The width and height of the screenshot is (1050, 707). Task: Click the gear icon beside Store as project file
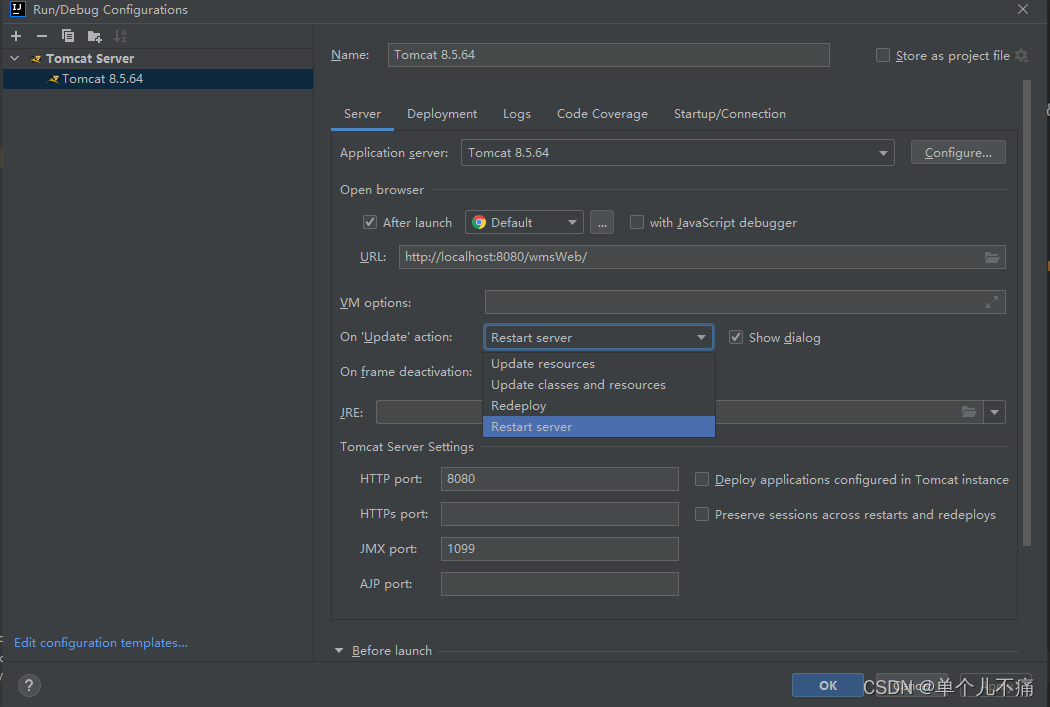pos(1021,56)
